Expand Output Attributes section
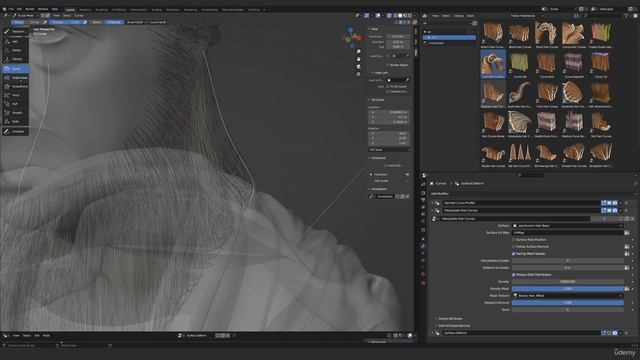 tap(449, 319)
